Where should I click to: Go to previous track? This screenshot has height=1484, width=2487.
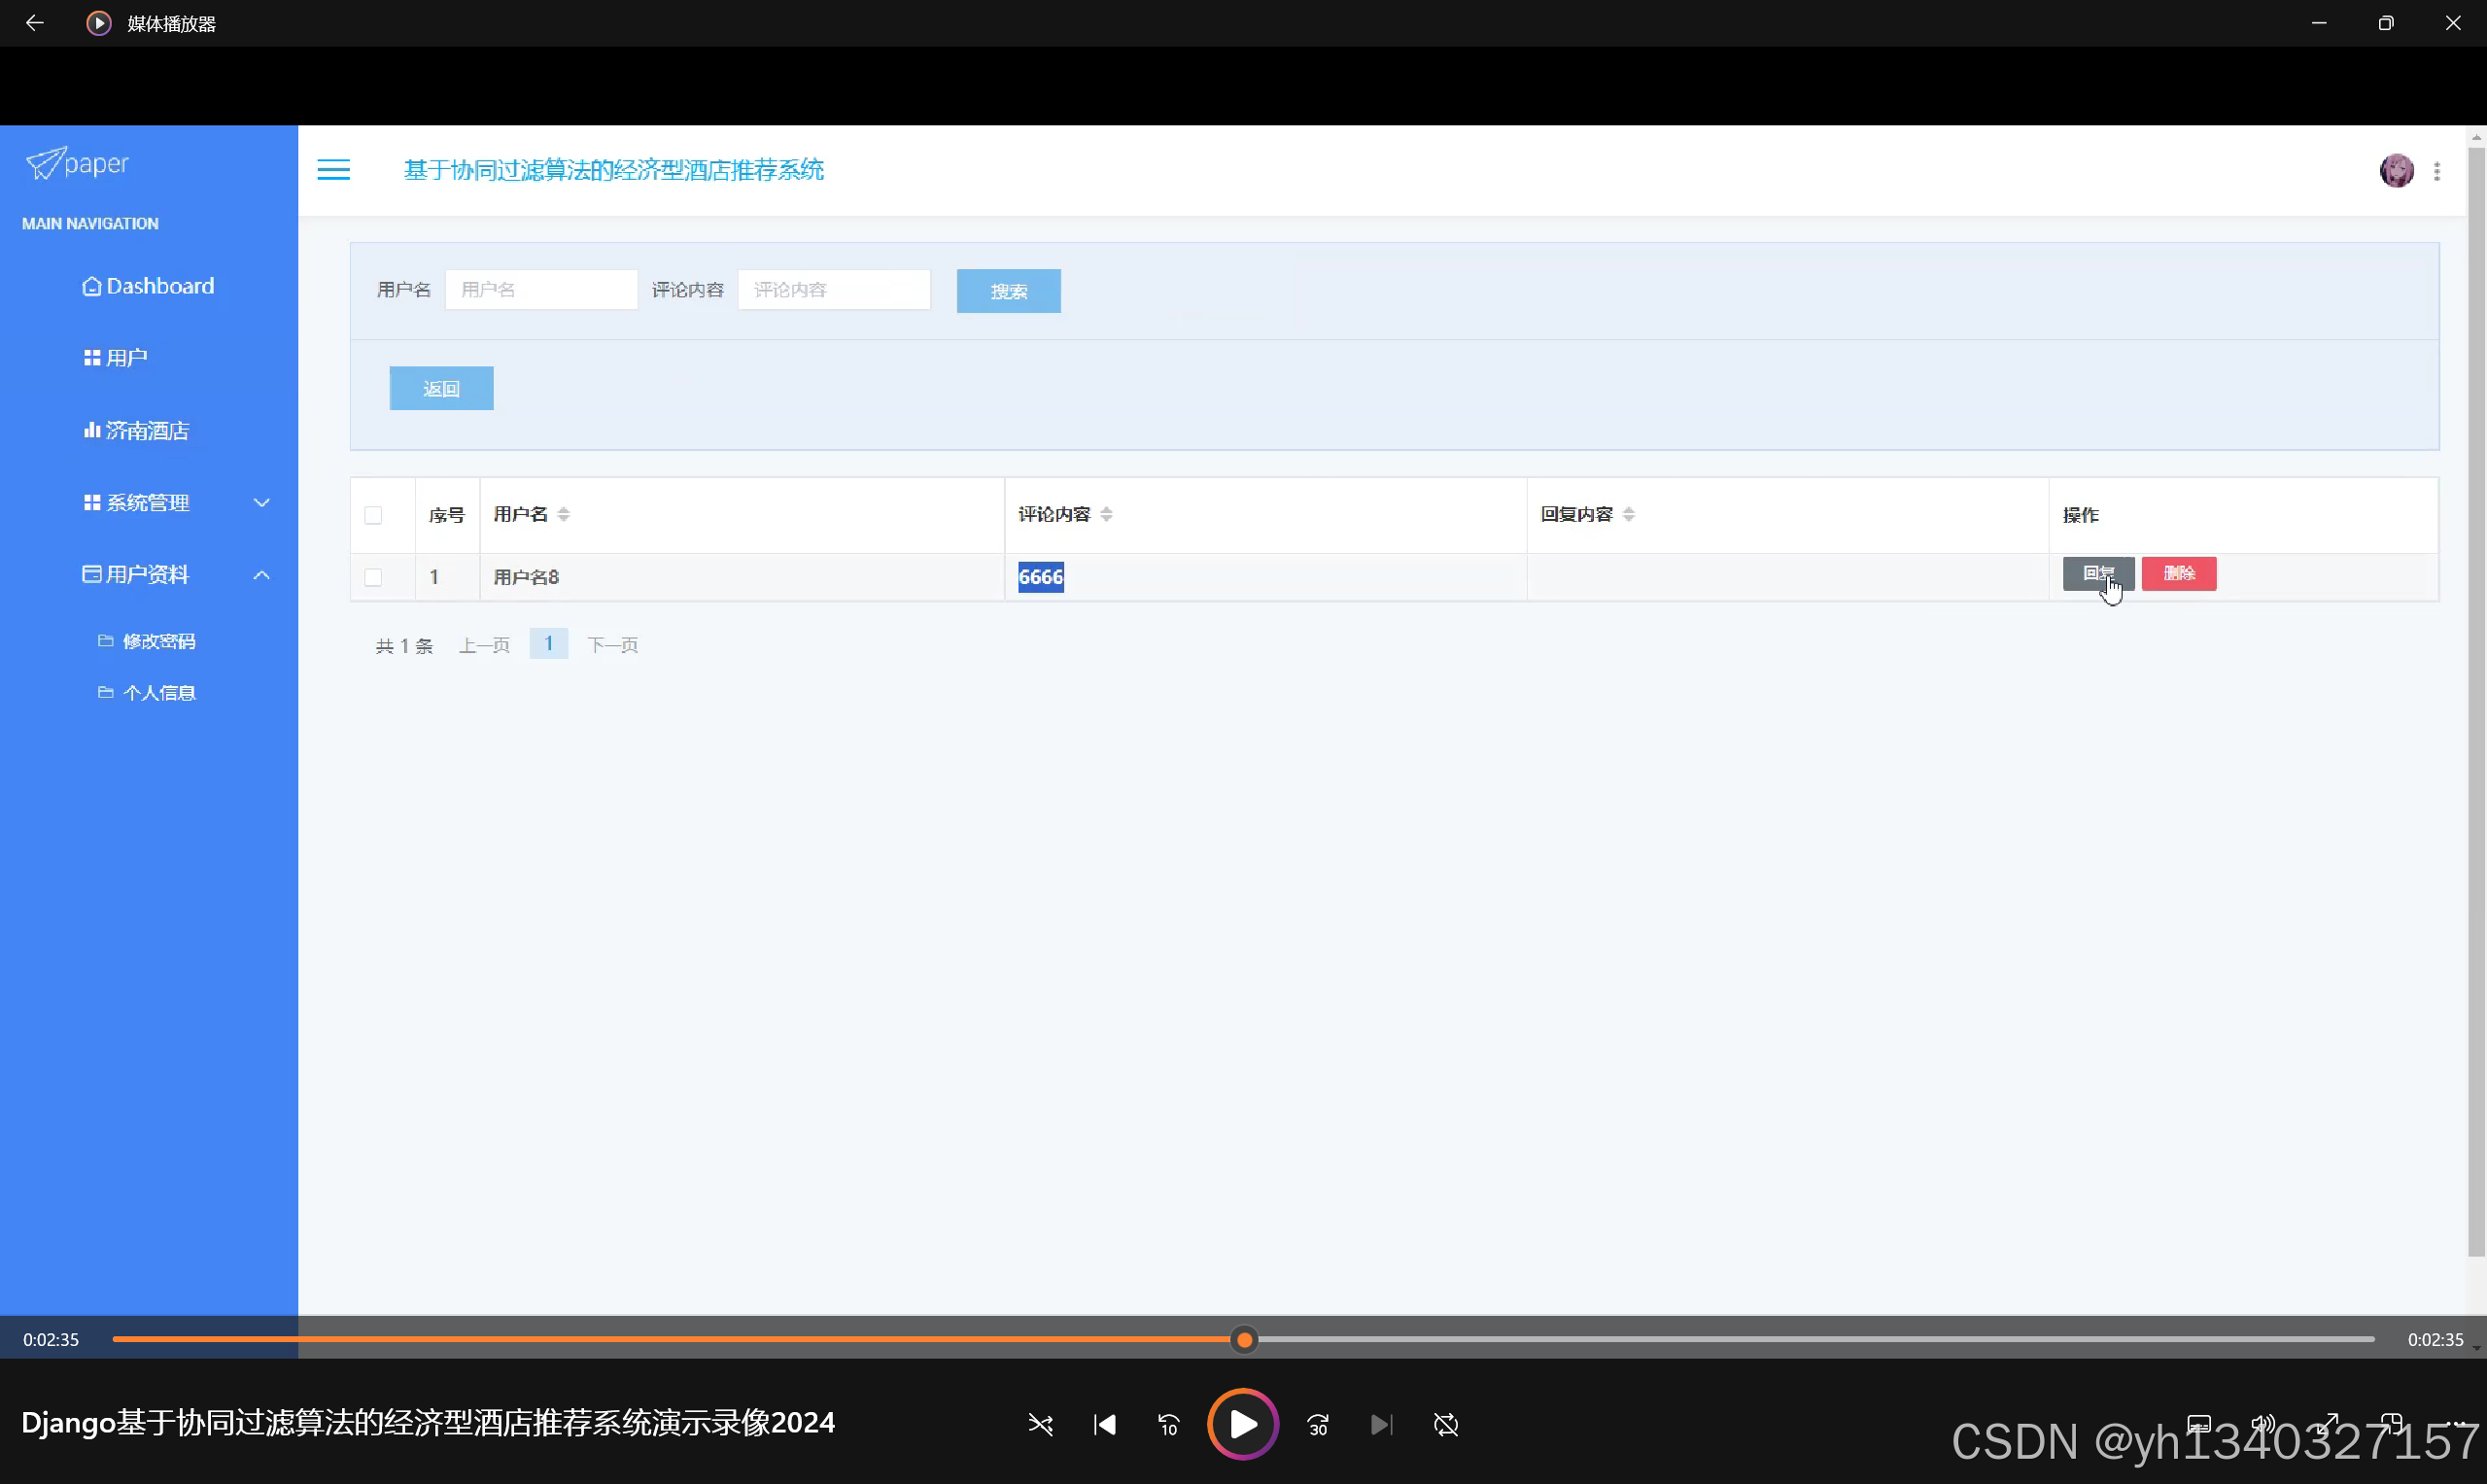click(1104, 1424)
